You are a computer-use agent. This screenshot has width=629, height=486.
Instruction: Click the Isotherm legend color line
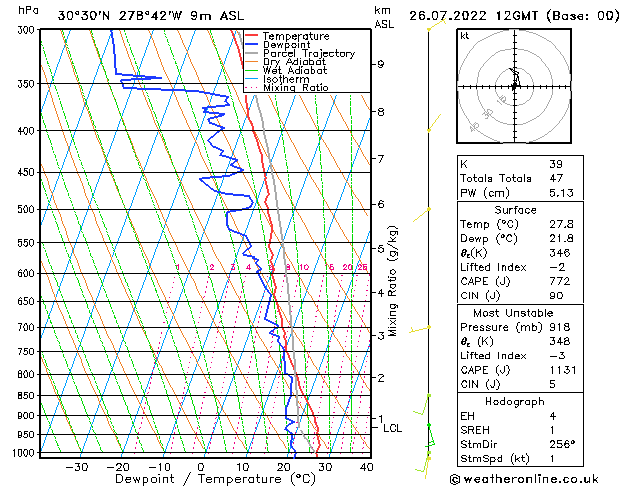tap(252, 79)
